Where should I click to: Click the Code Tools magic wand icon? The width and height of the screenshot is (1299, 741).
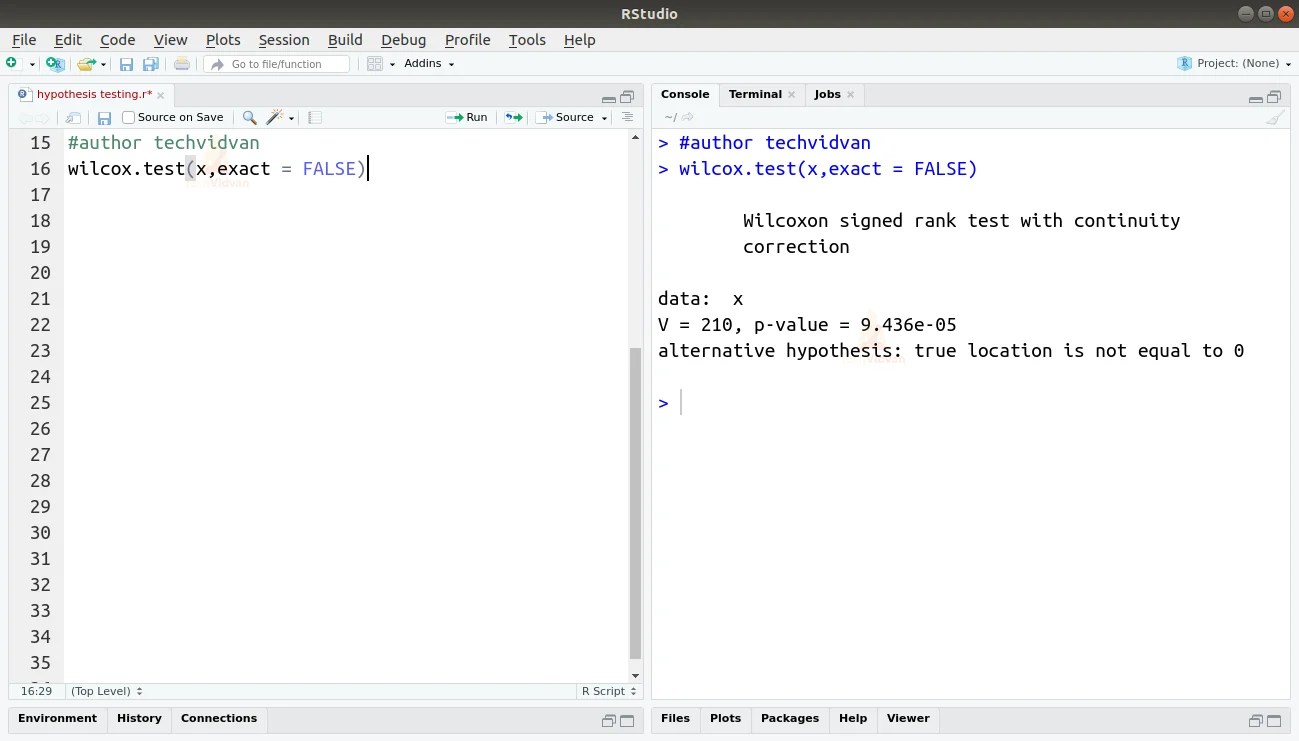274,117
